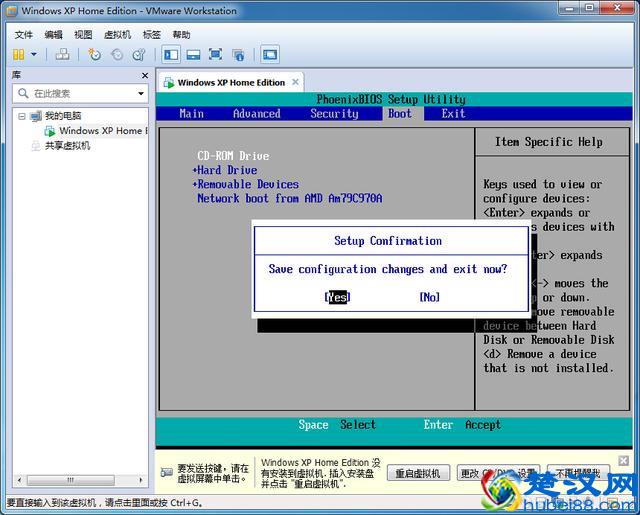The height and width of the screenshot is (515, 640).
Task: Open the 文件 menu
Action: [23, 35]
